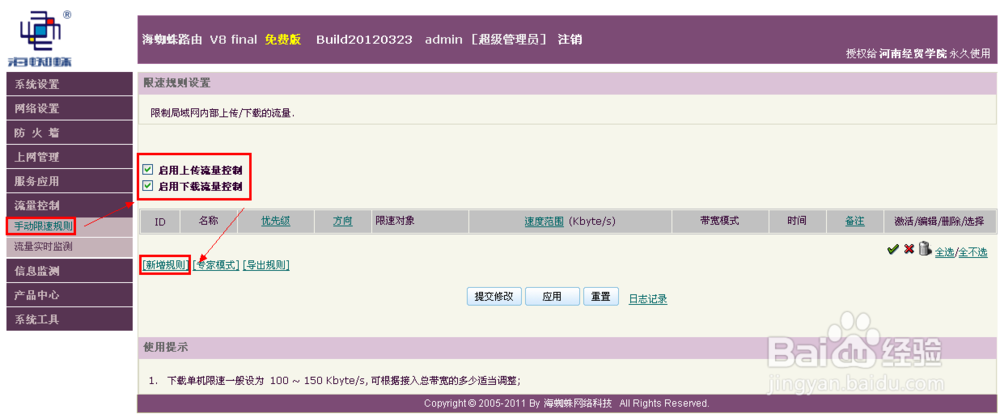Click 全选 link
The height and width of the screenshot is (418, 1000).
945,253
